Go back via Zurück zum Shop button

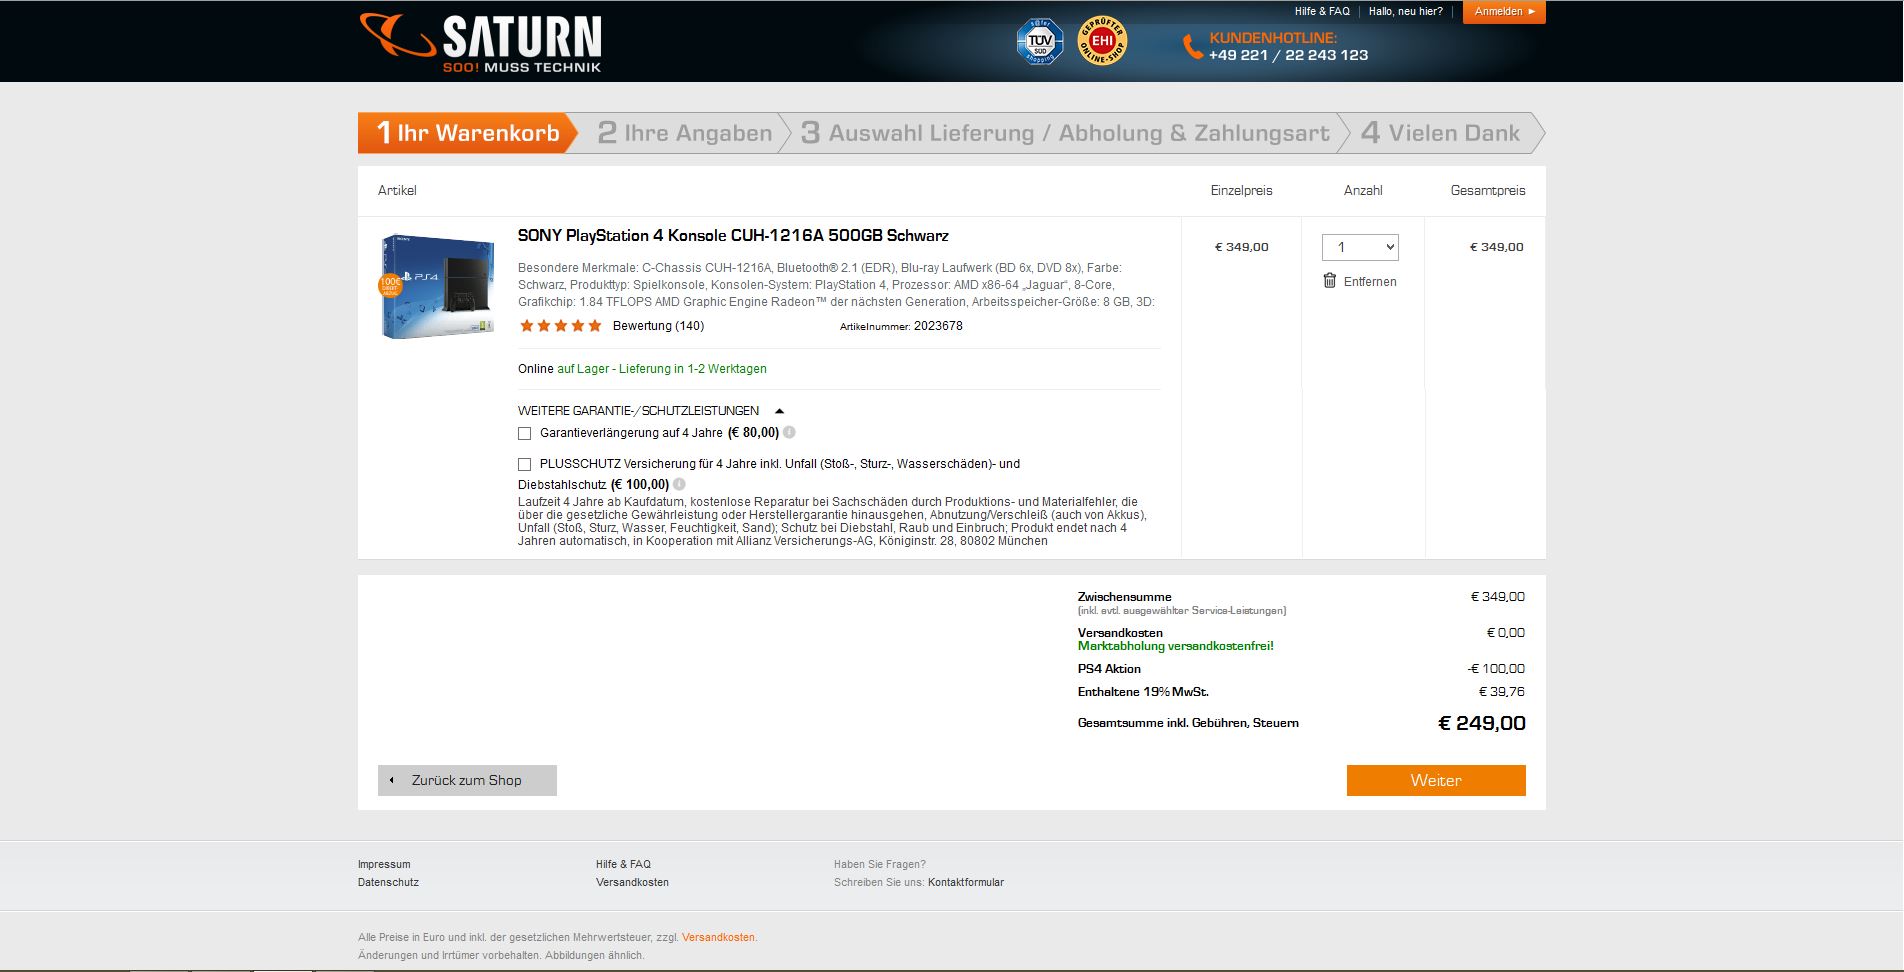(467, 780)
